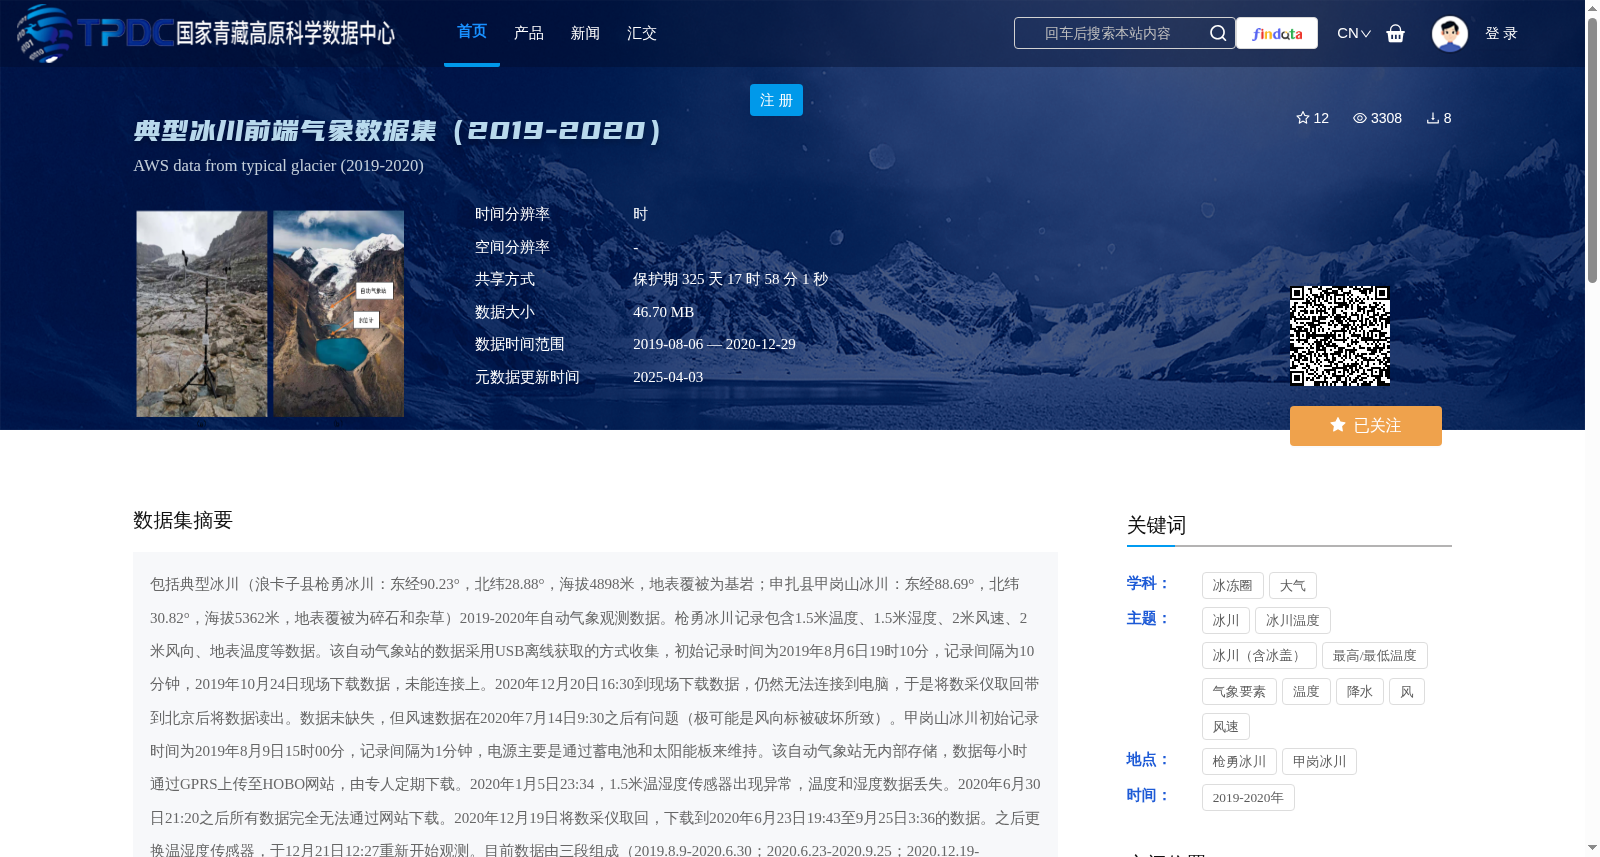
Task: Click the data size value 46.70 MB
Action: click(663, 312)
